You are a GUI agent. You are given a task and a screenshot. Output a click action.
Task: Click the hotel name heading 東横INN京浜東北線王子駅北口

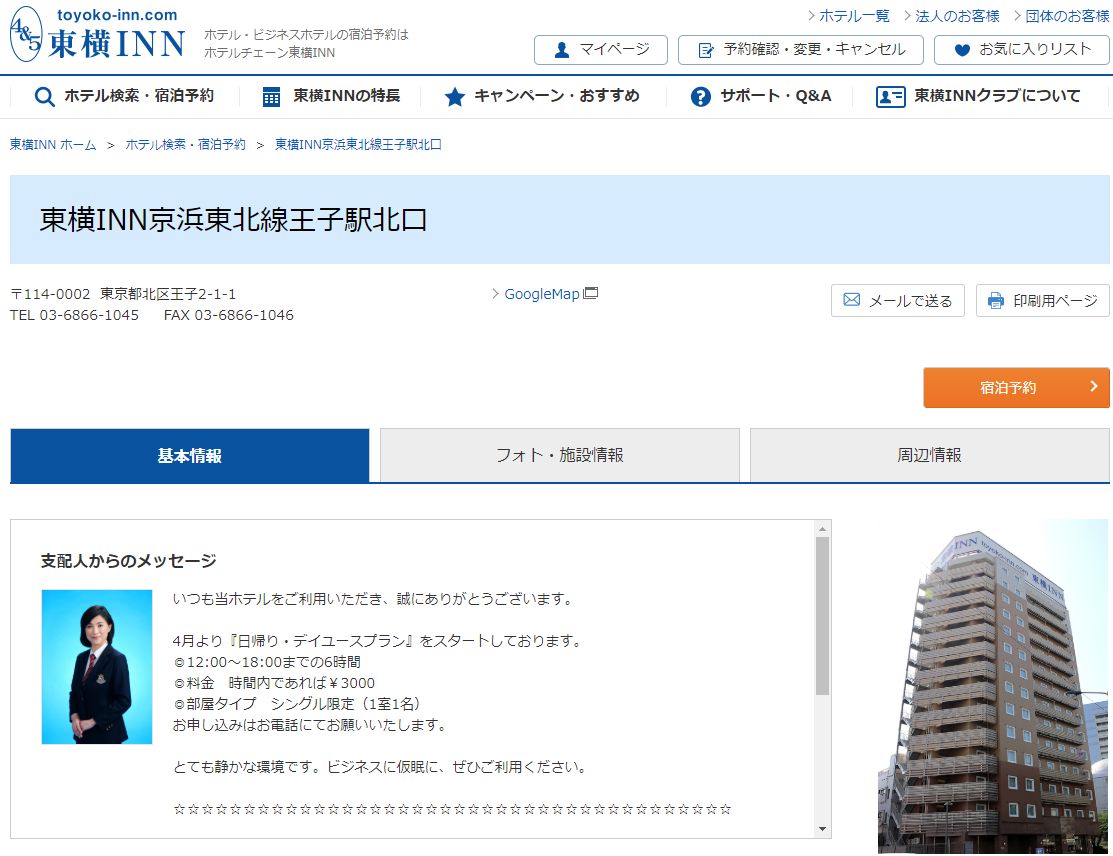(x=234, y=220)
